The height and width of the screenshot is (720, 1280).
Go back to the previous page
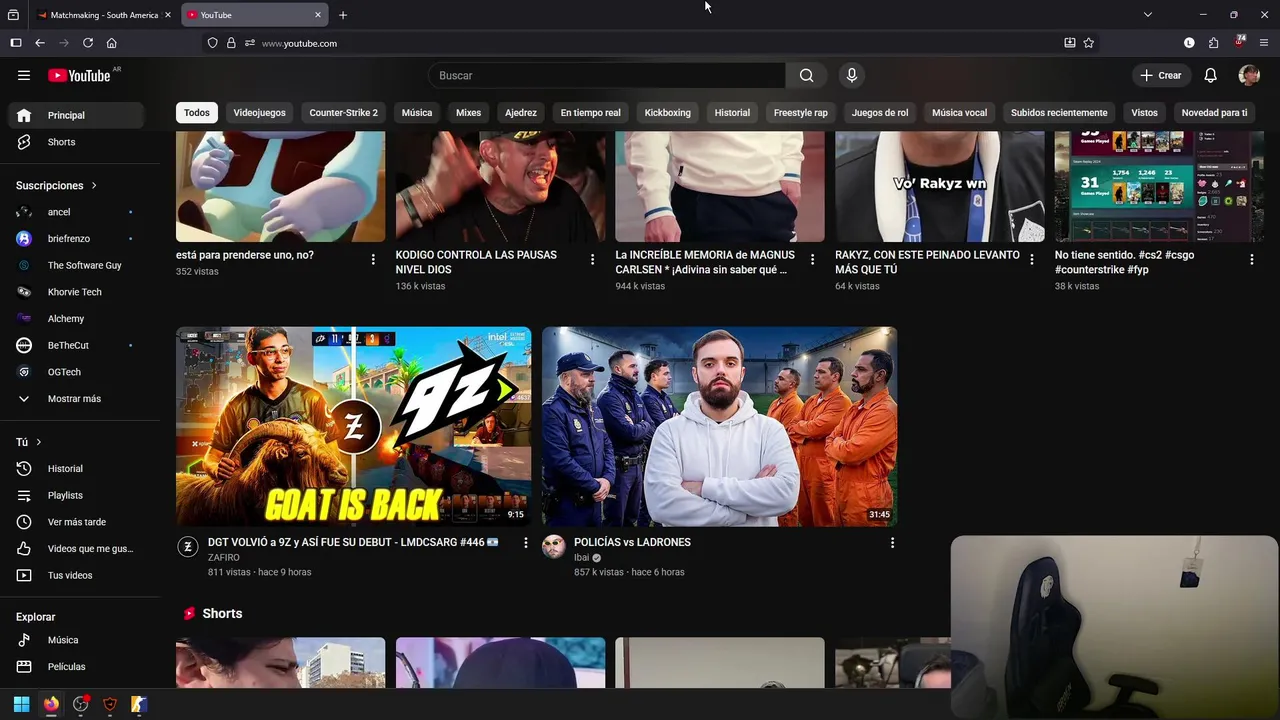pos(40,43)
